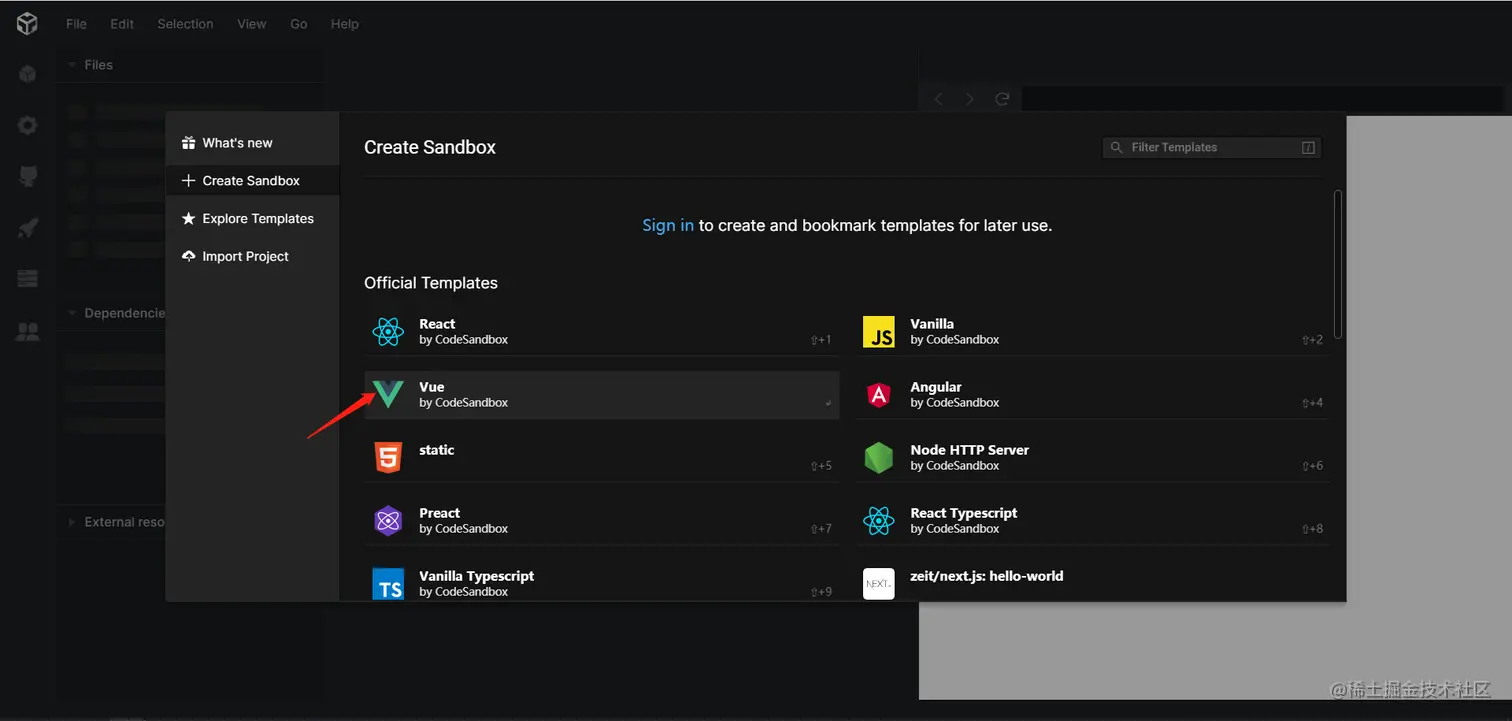Screen dimensions: 1512x721
Task: Switch to Explore Templates tab
Action: click(257, 219)
